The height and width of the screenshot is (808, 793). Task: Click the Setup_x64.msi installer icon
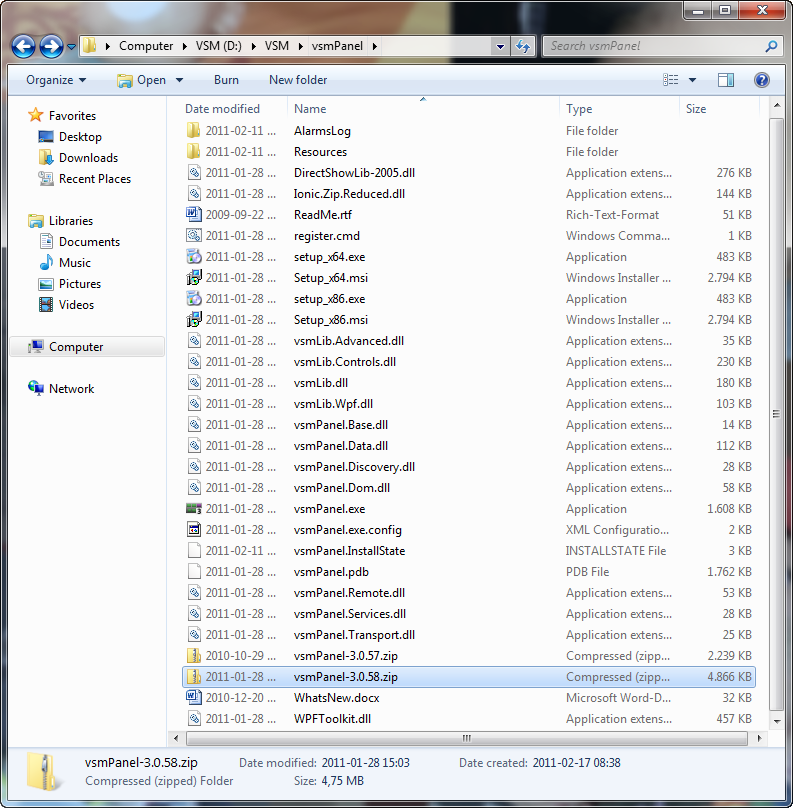194,278
